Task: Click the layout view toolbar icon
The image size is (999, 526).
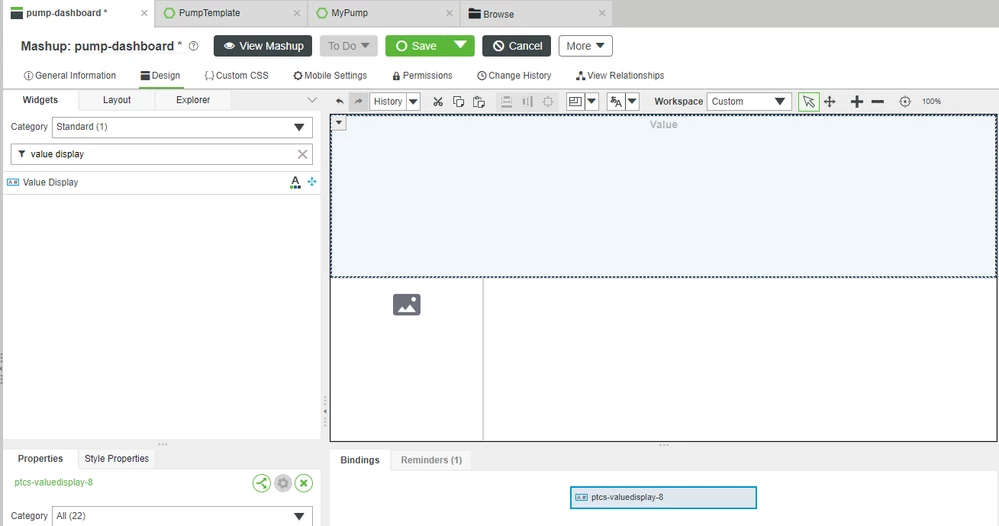Action: click(575, 101)
